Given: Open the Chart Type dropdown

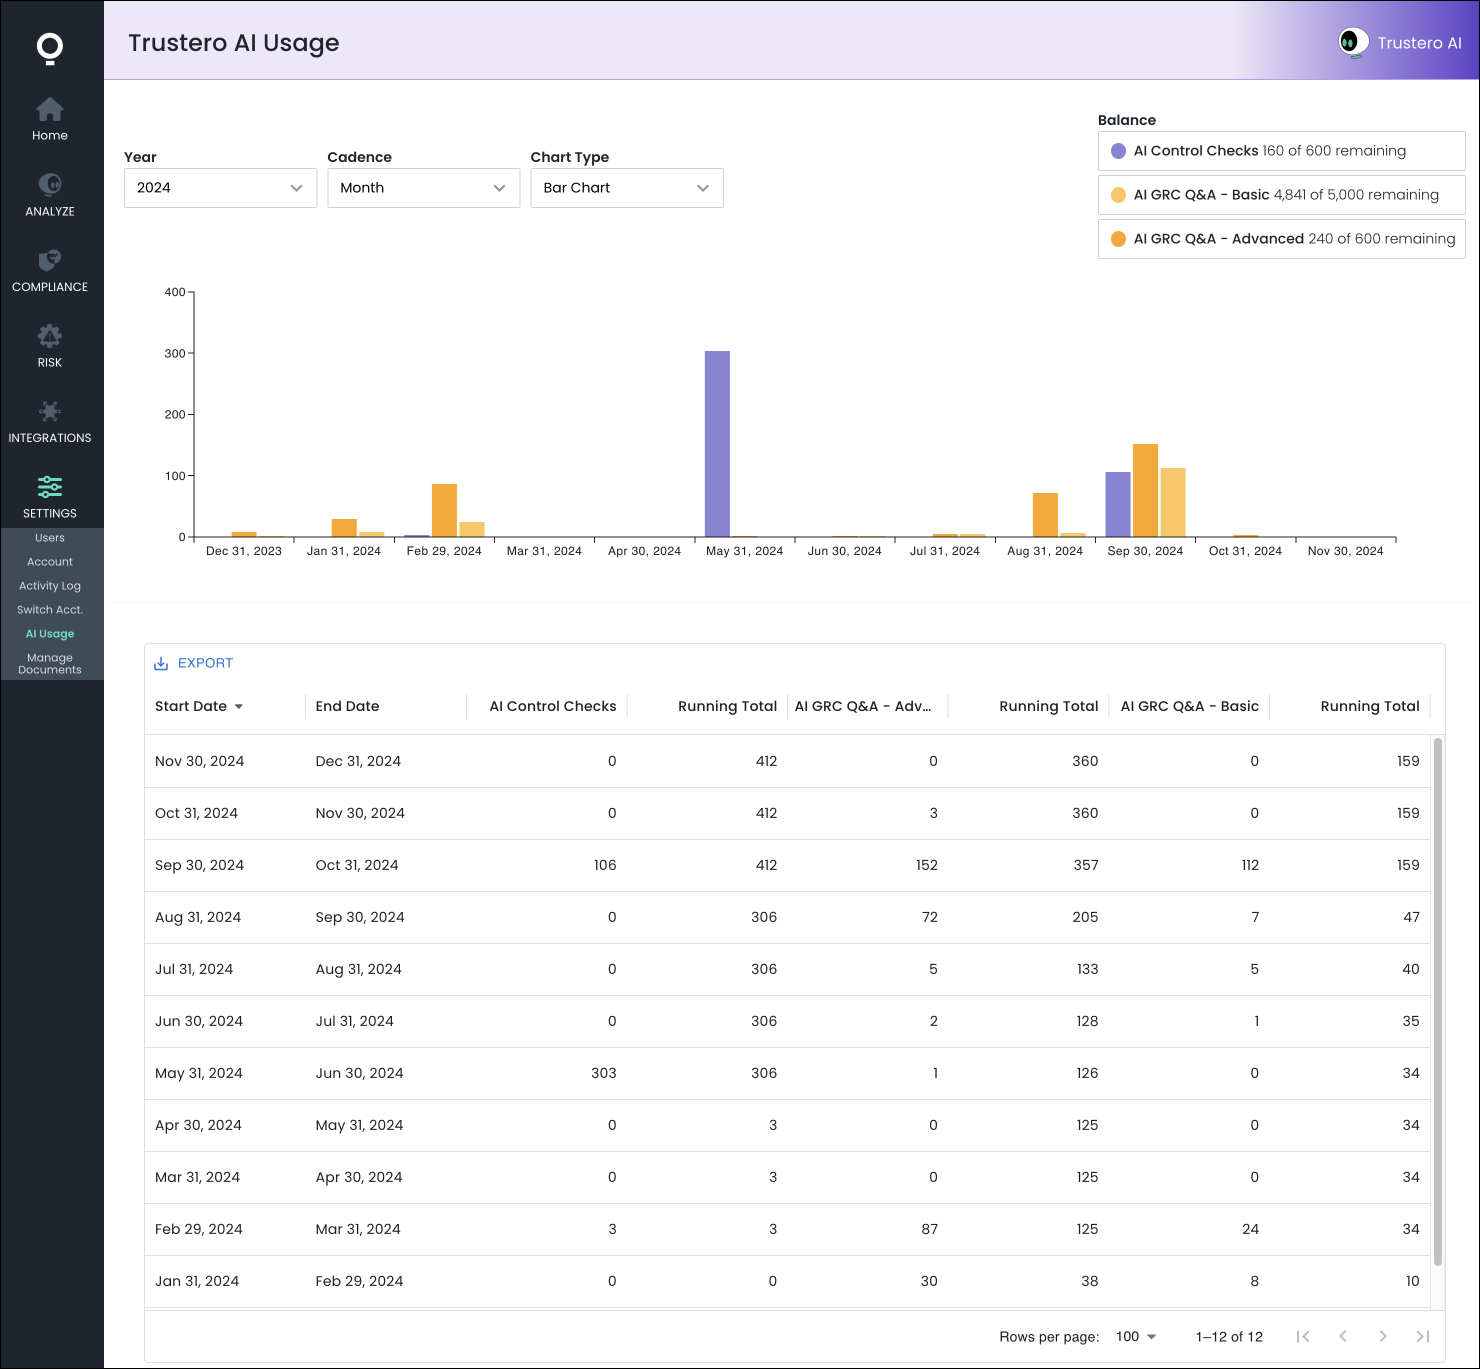Looking at the screenshot, I should 627,188.
